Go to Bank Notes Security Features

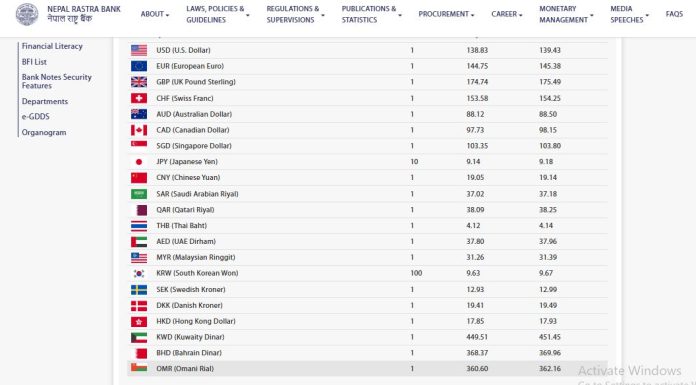pyautogui.click(x=56, y=81)
